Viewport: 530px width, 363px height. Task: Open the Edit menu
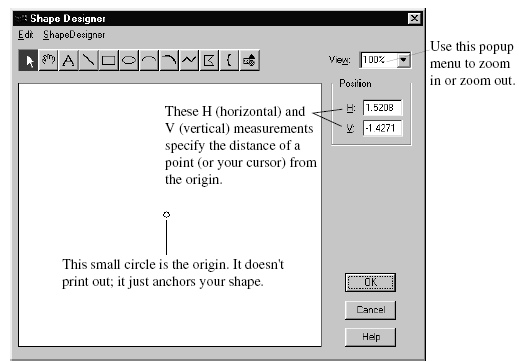(26, 34)
